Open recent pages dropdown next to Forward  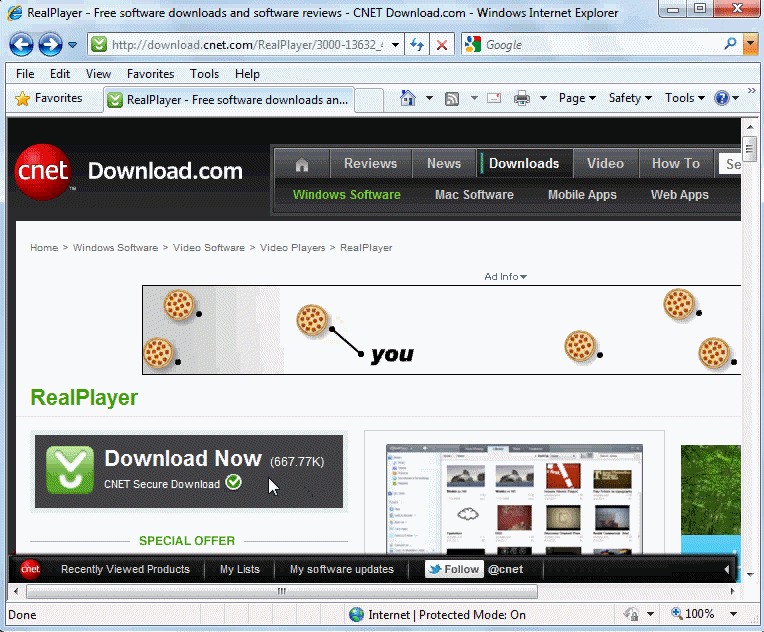(x=73, y=45)
